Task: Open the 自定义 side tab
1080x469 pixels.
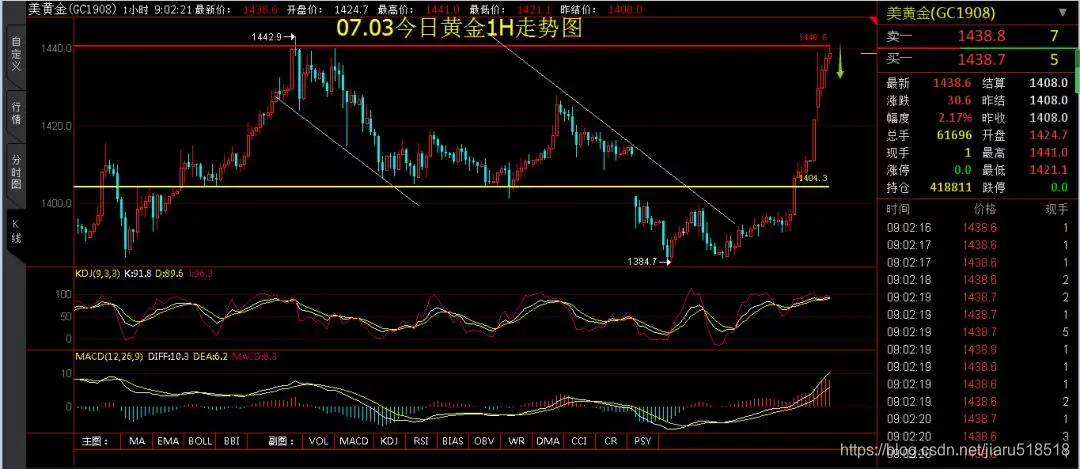Action: (x=16, y=53)
